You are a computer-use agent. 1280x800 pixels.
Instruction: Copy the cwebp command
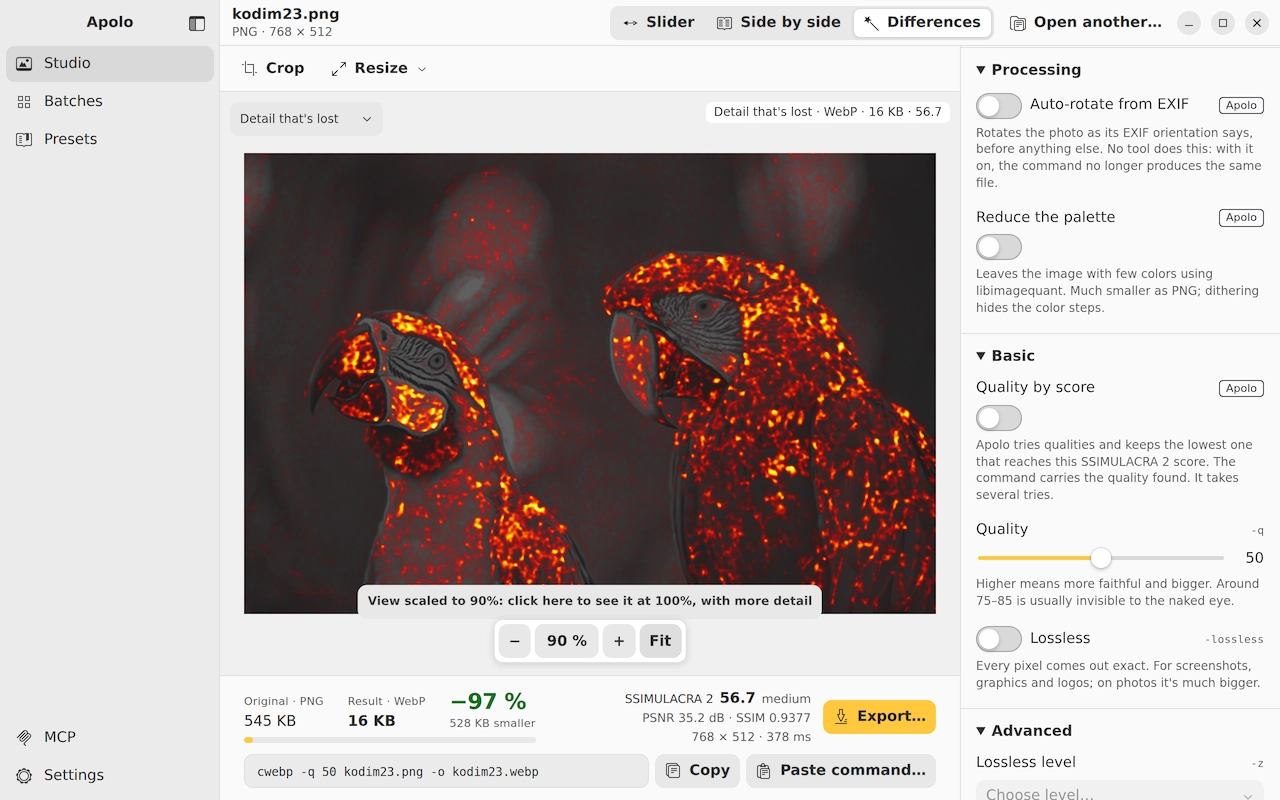697,770
